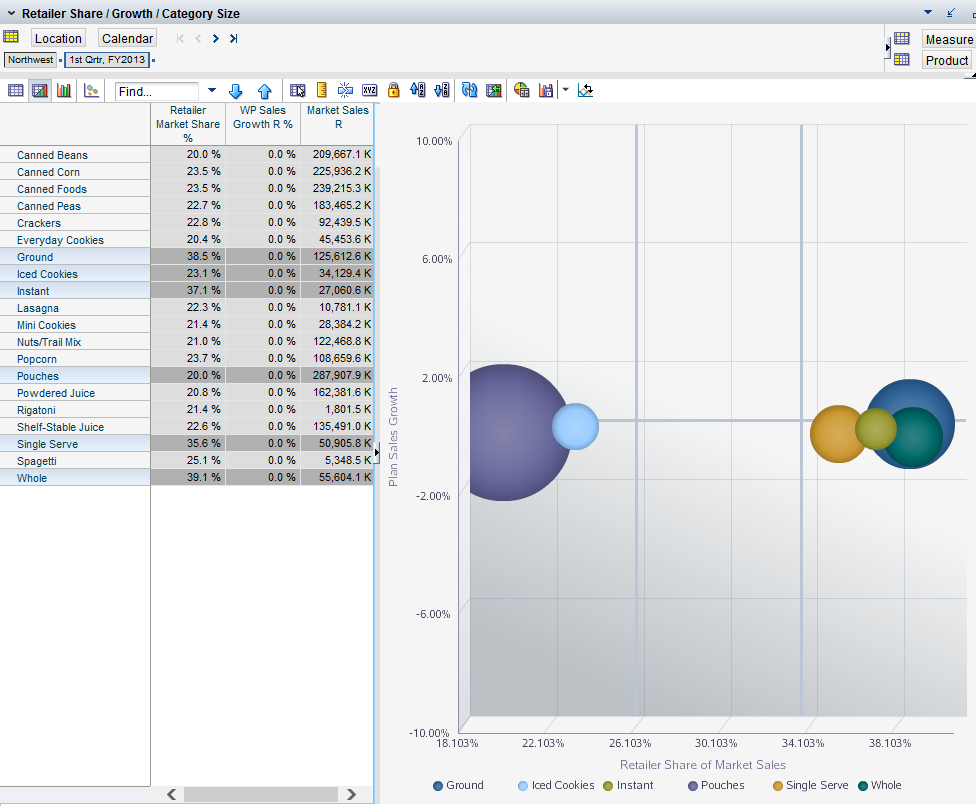Sort ascending with the A-Z icon
The image size is (977, 806).
(x=418, y=90)
